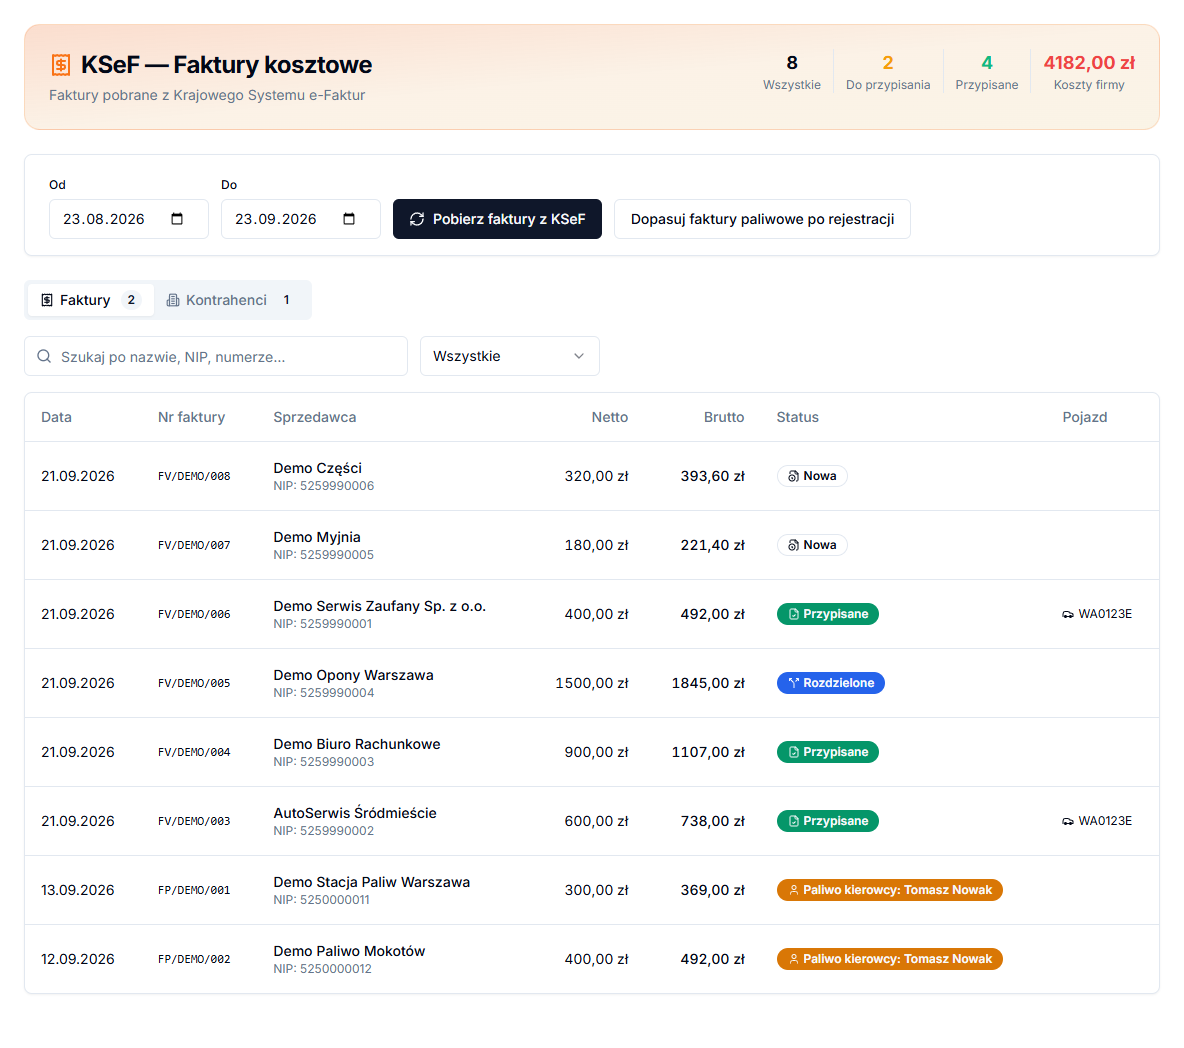Open calendar picker in the Od date field
1184x1048 pixels.
click(177, 219)
